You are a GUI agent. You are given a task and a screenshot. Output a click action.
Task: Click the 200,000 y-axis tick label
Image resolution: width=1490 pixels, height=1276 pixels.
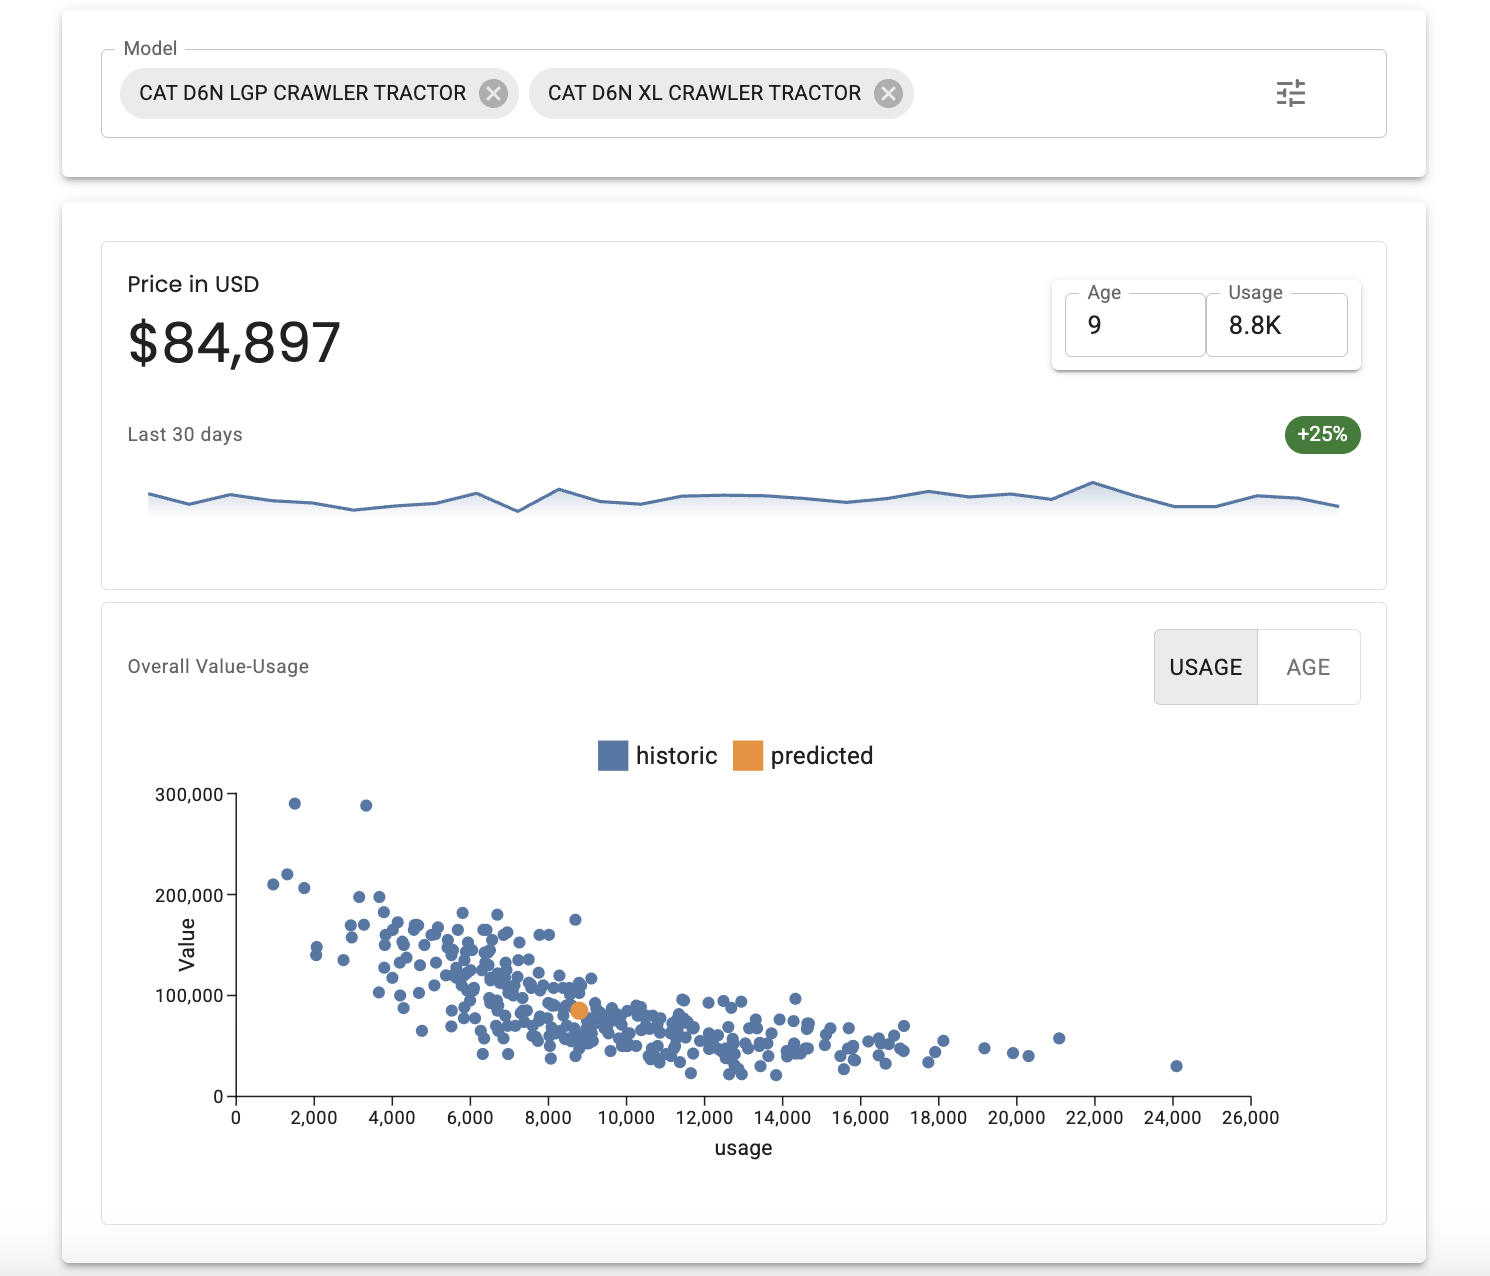click(189, 896)
